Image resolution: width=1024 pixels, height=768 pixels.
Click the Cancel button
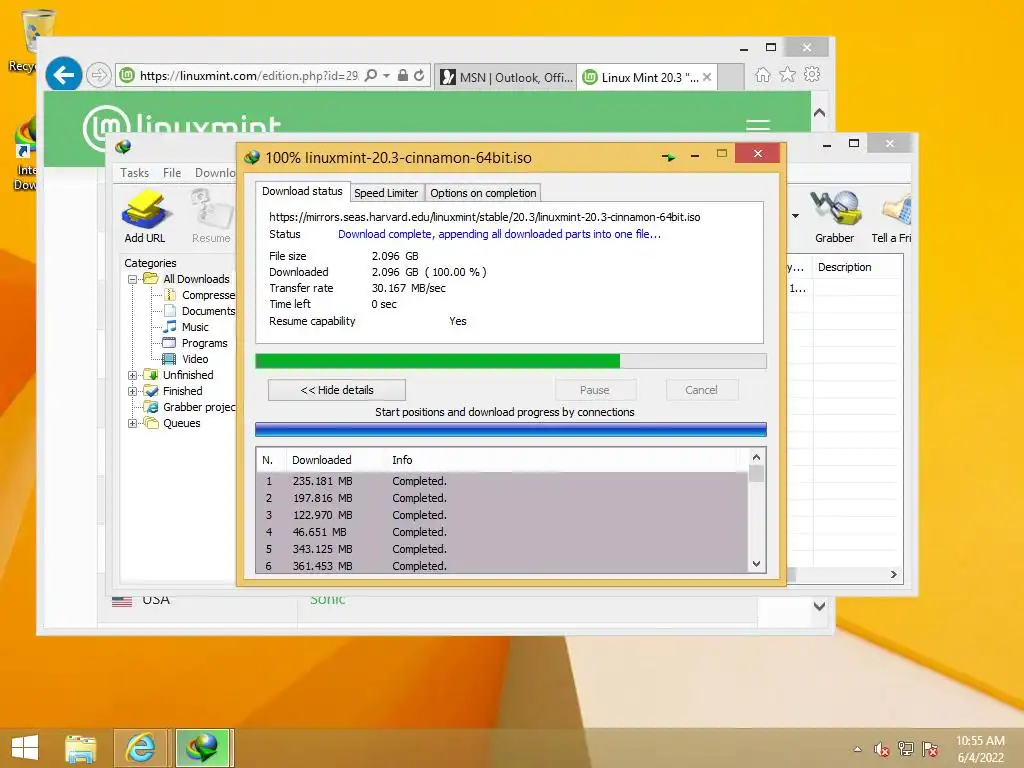pos(701,390)
